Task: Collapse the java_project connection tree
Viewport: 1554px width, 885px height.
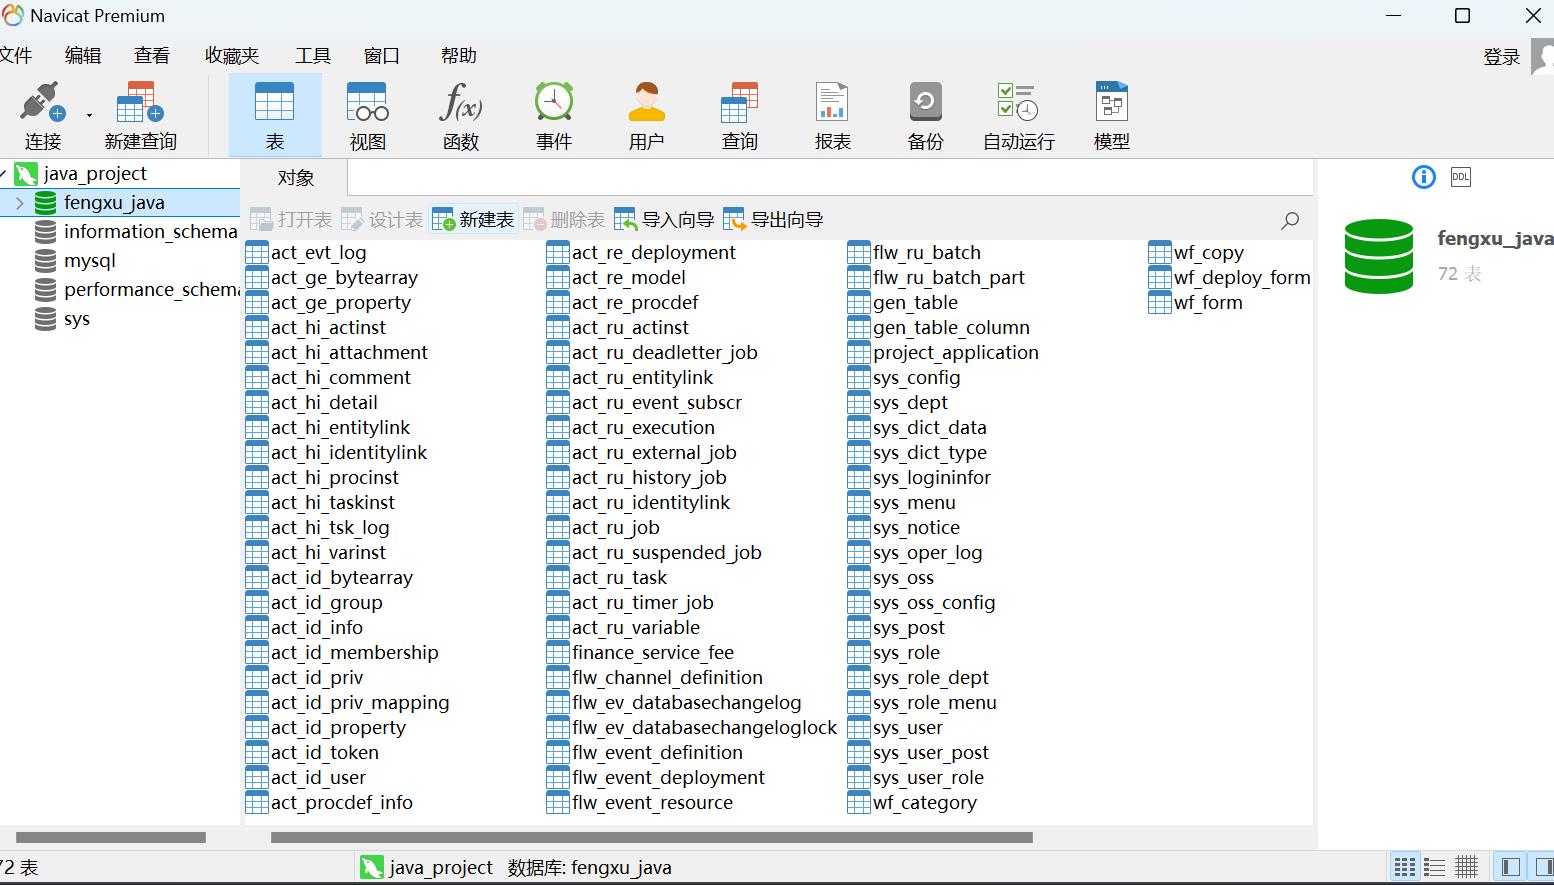Action: tap(4, 174)
